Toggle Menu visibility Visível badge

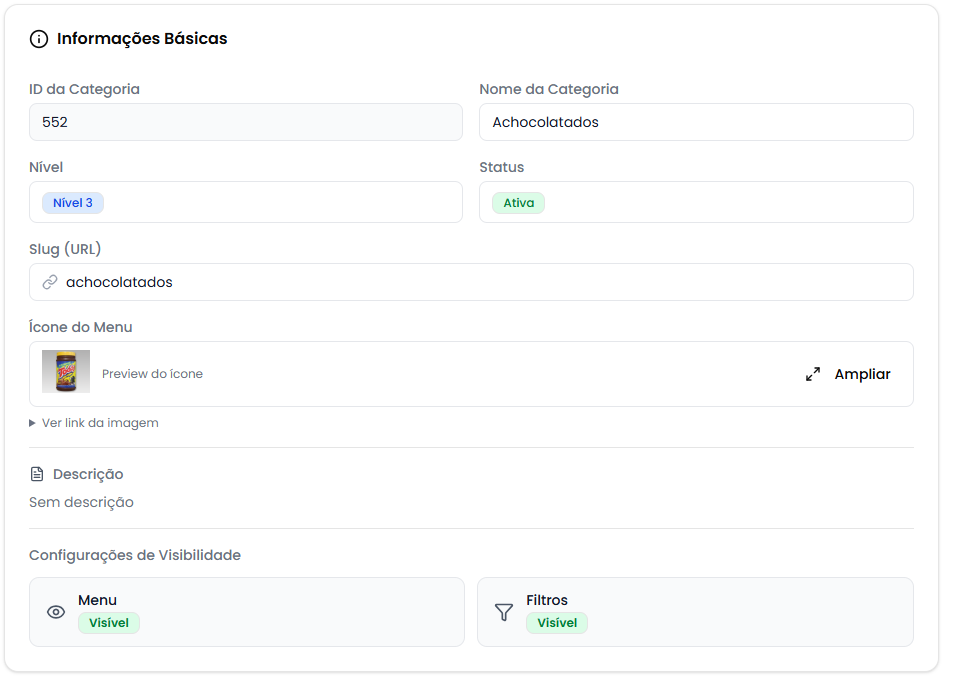click(109, 623)
